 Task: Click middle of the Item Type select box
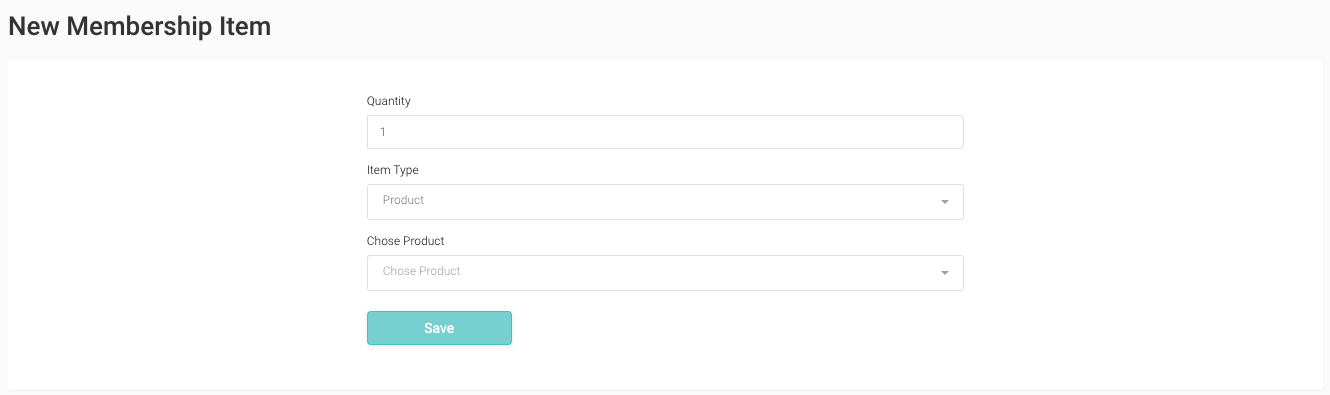[x=665, y=202]
